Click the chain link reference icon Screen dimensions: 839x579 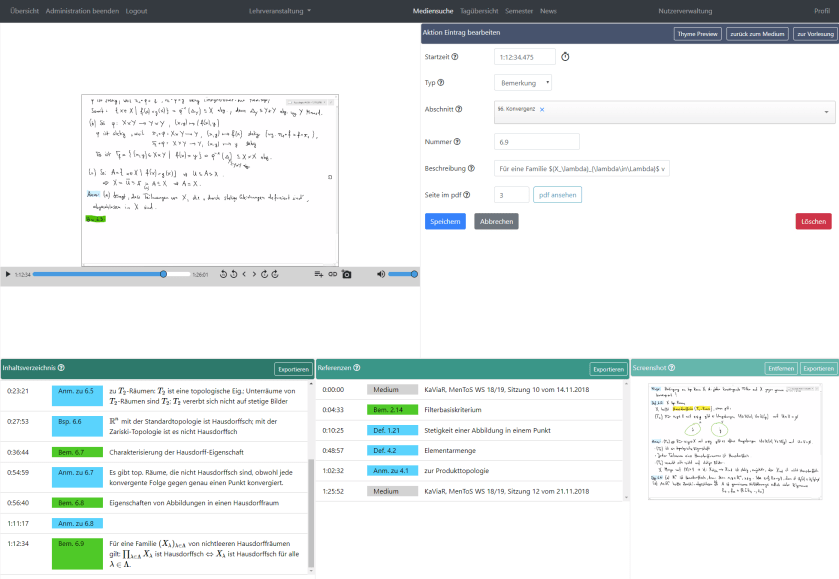click(x=333, y=274)
